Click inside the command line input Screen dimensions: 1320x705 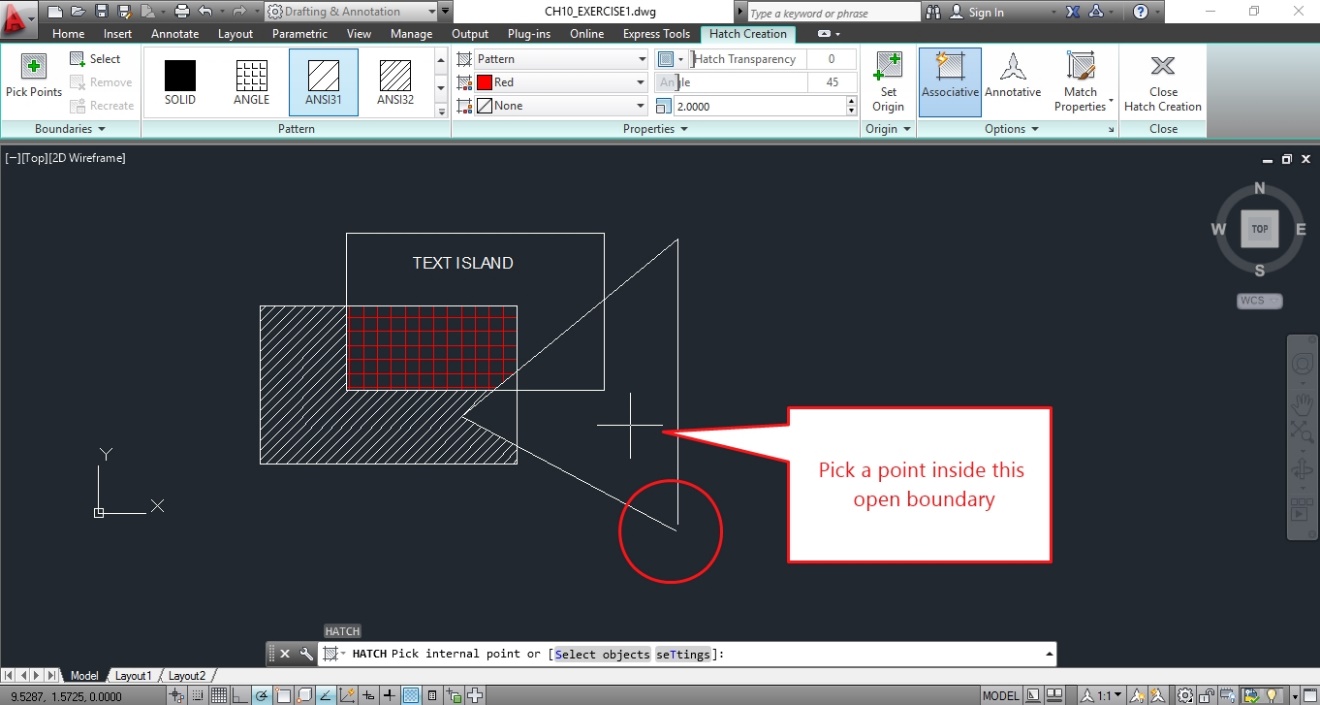[x=700, y=653]
